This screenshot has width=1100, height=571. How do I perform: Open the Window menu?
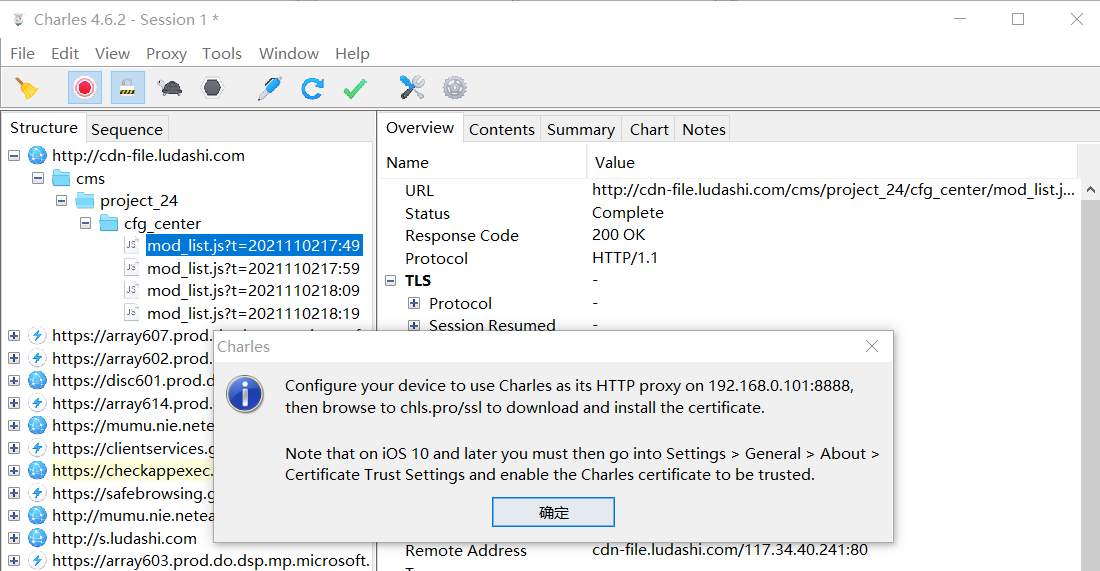pos(288,54)
